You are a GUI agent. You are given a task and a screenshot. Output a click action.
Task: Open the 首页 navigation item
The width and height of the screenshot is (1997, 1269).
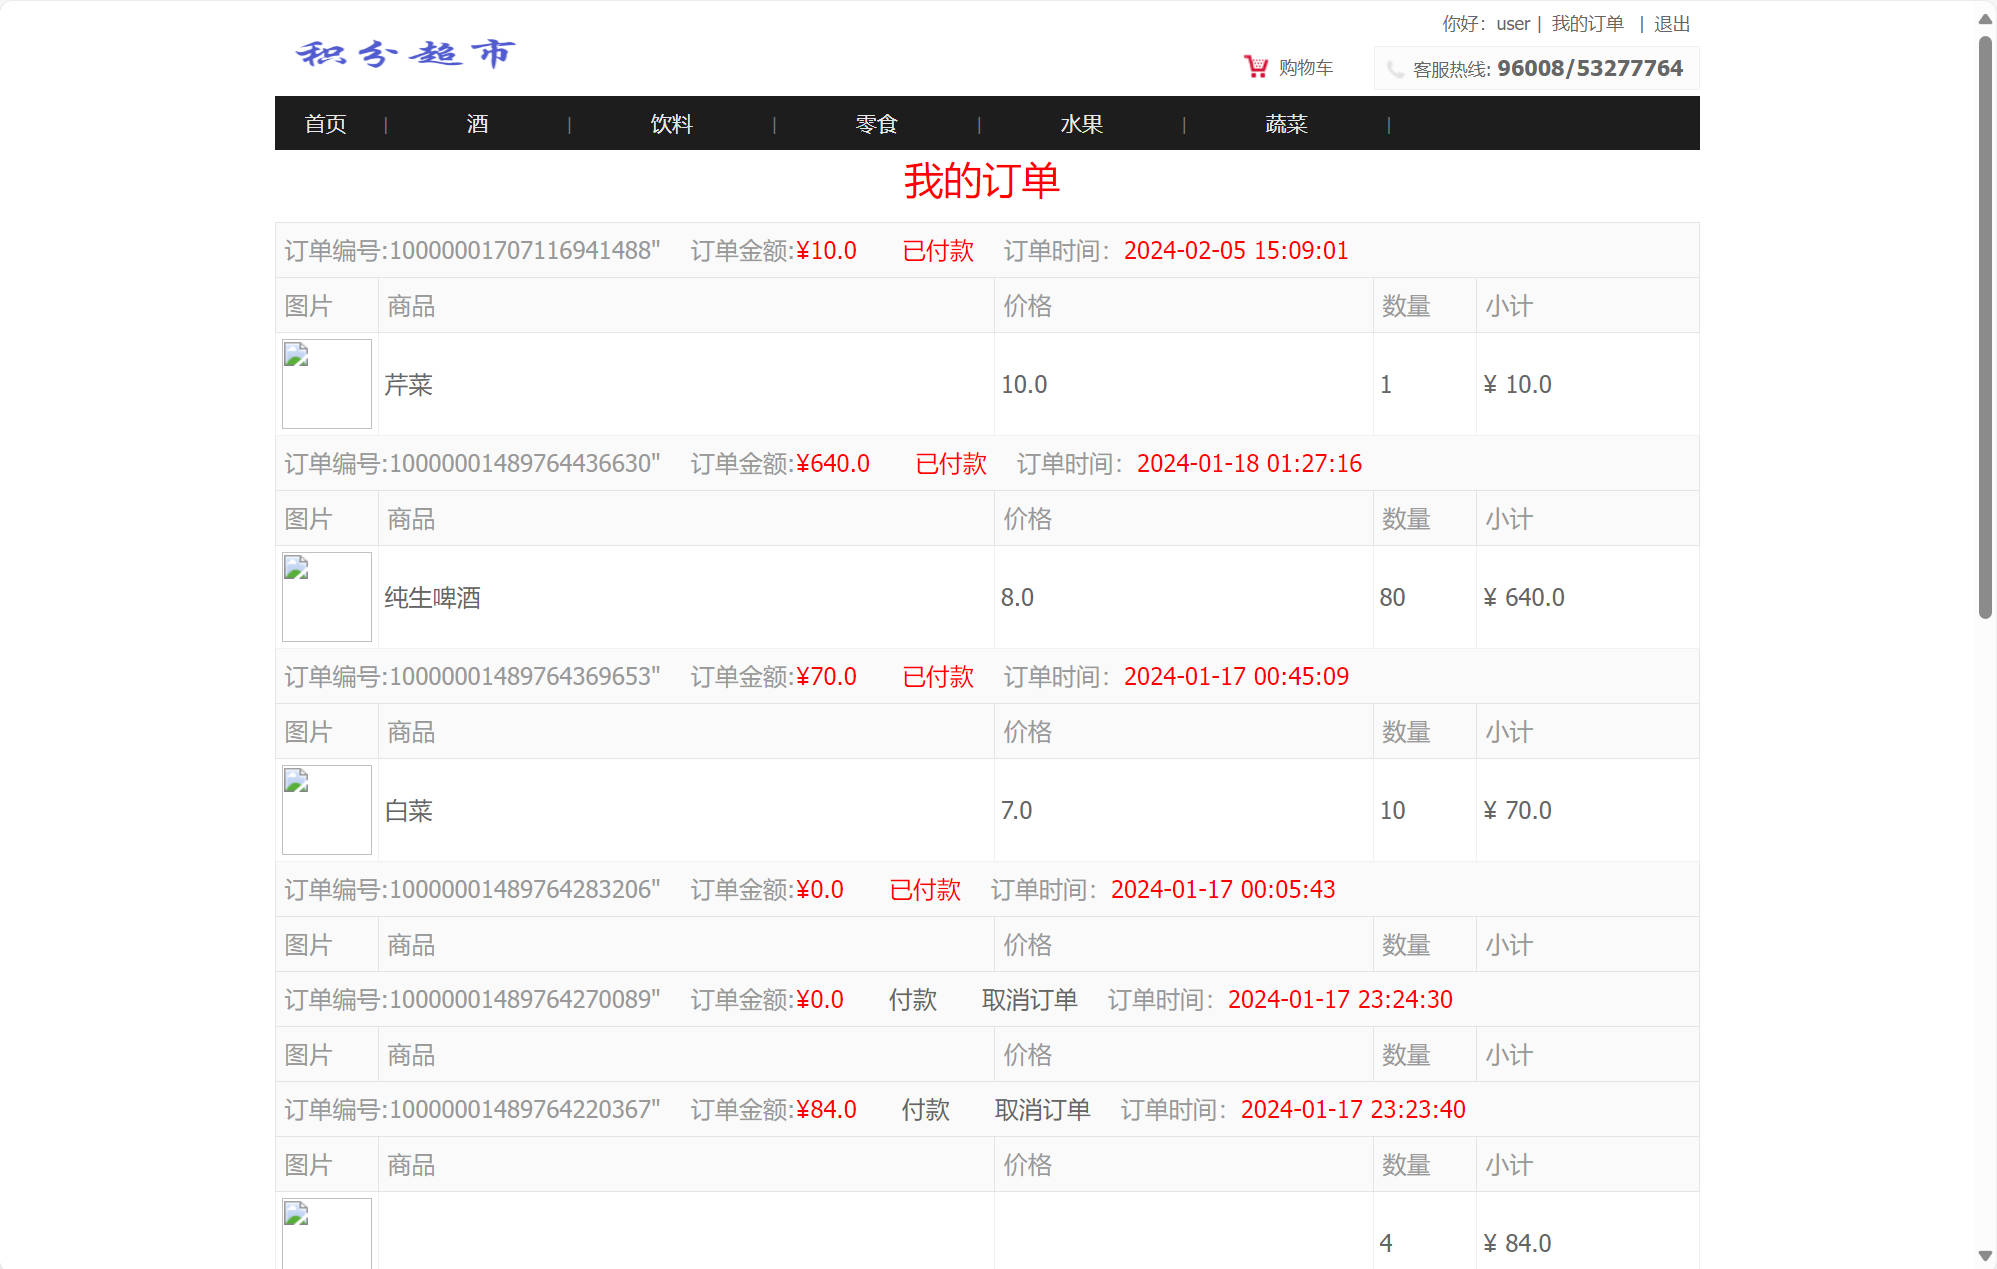coord(325,124)
